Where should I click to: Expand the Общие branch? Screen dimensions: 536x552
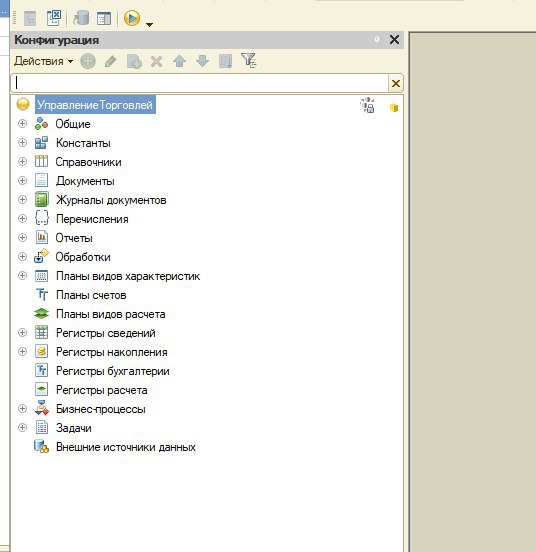coord(22,124)
